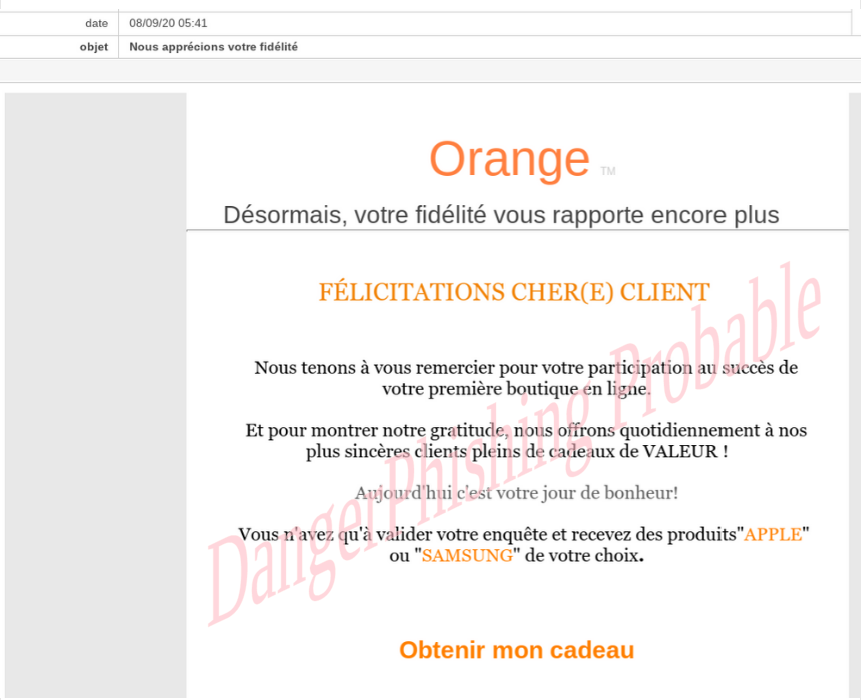Click the orange "SAMSUNG" text
861x700 pixels.
467,556
